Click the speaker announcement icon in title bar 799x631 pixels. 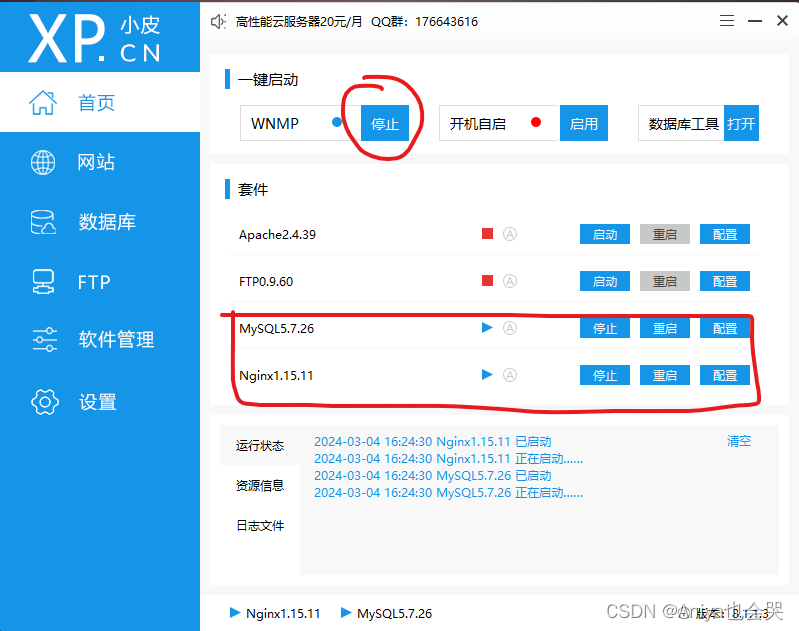219,21
